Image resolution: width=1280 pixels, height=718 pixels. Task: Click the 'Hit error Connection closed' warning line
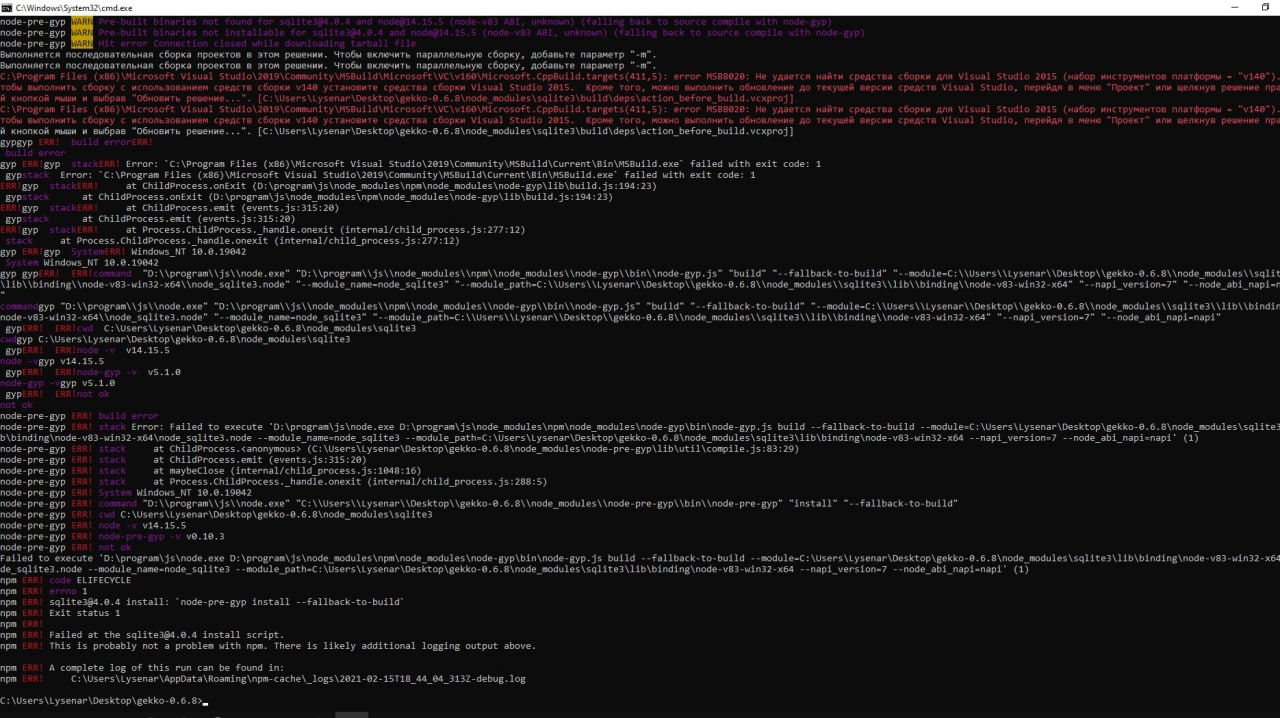[208, 44]
